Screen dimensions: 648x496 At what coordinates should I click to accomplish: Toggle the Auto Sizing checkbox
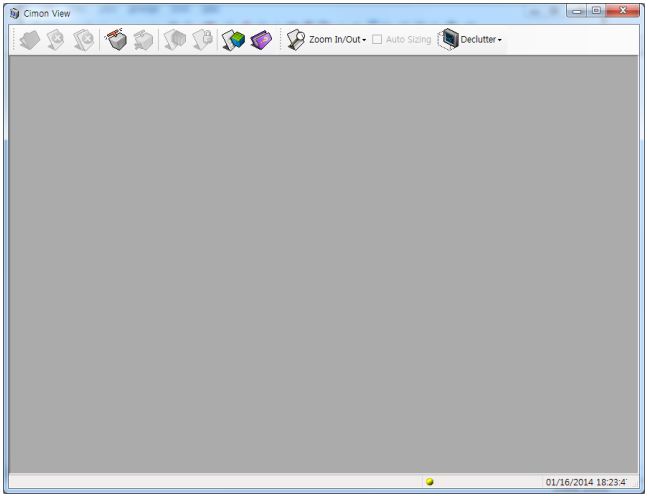(378, 40)
